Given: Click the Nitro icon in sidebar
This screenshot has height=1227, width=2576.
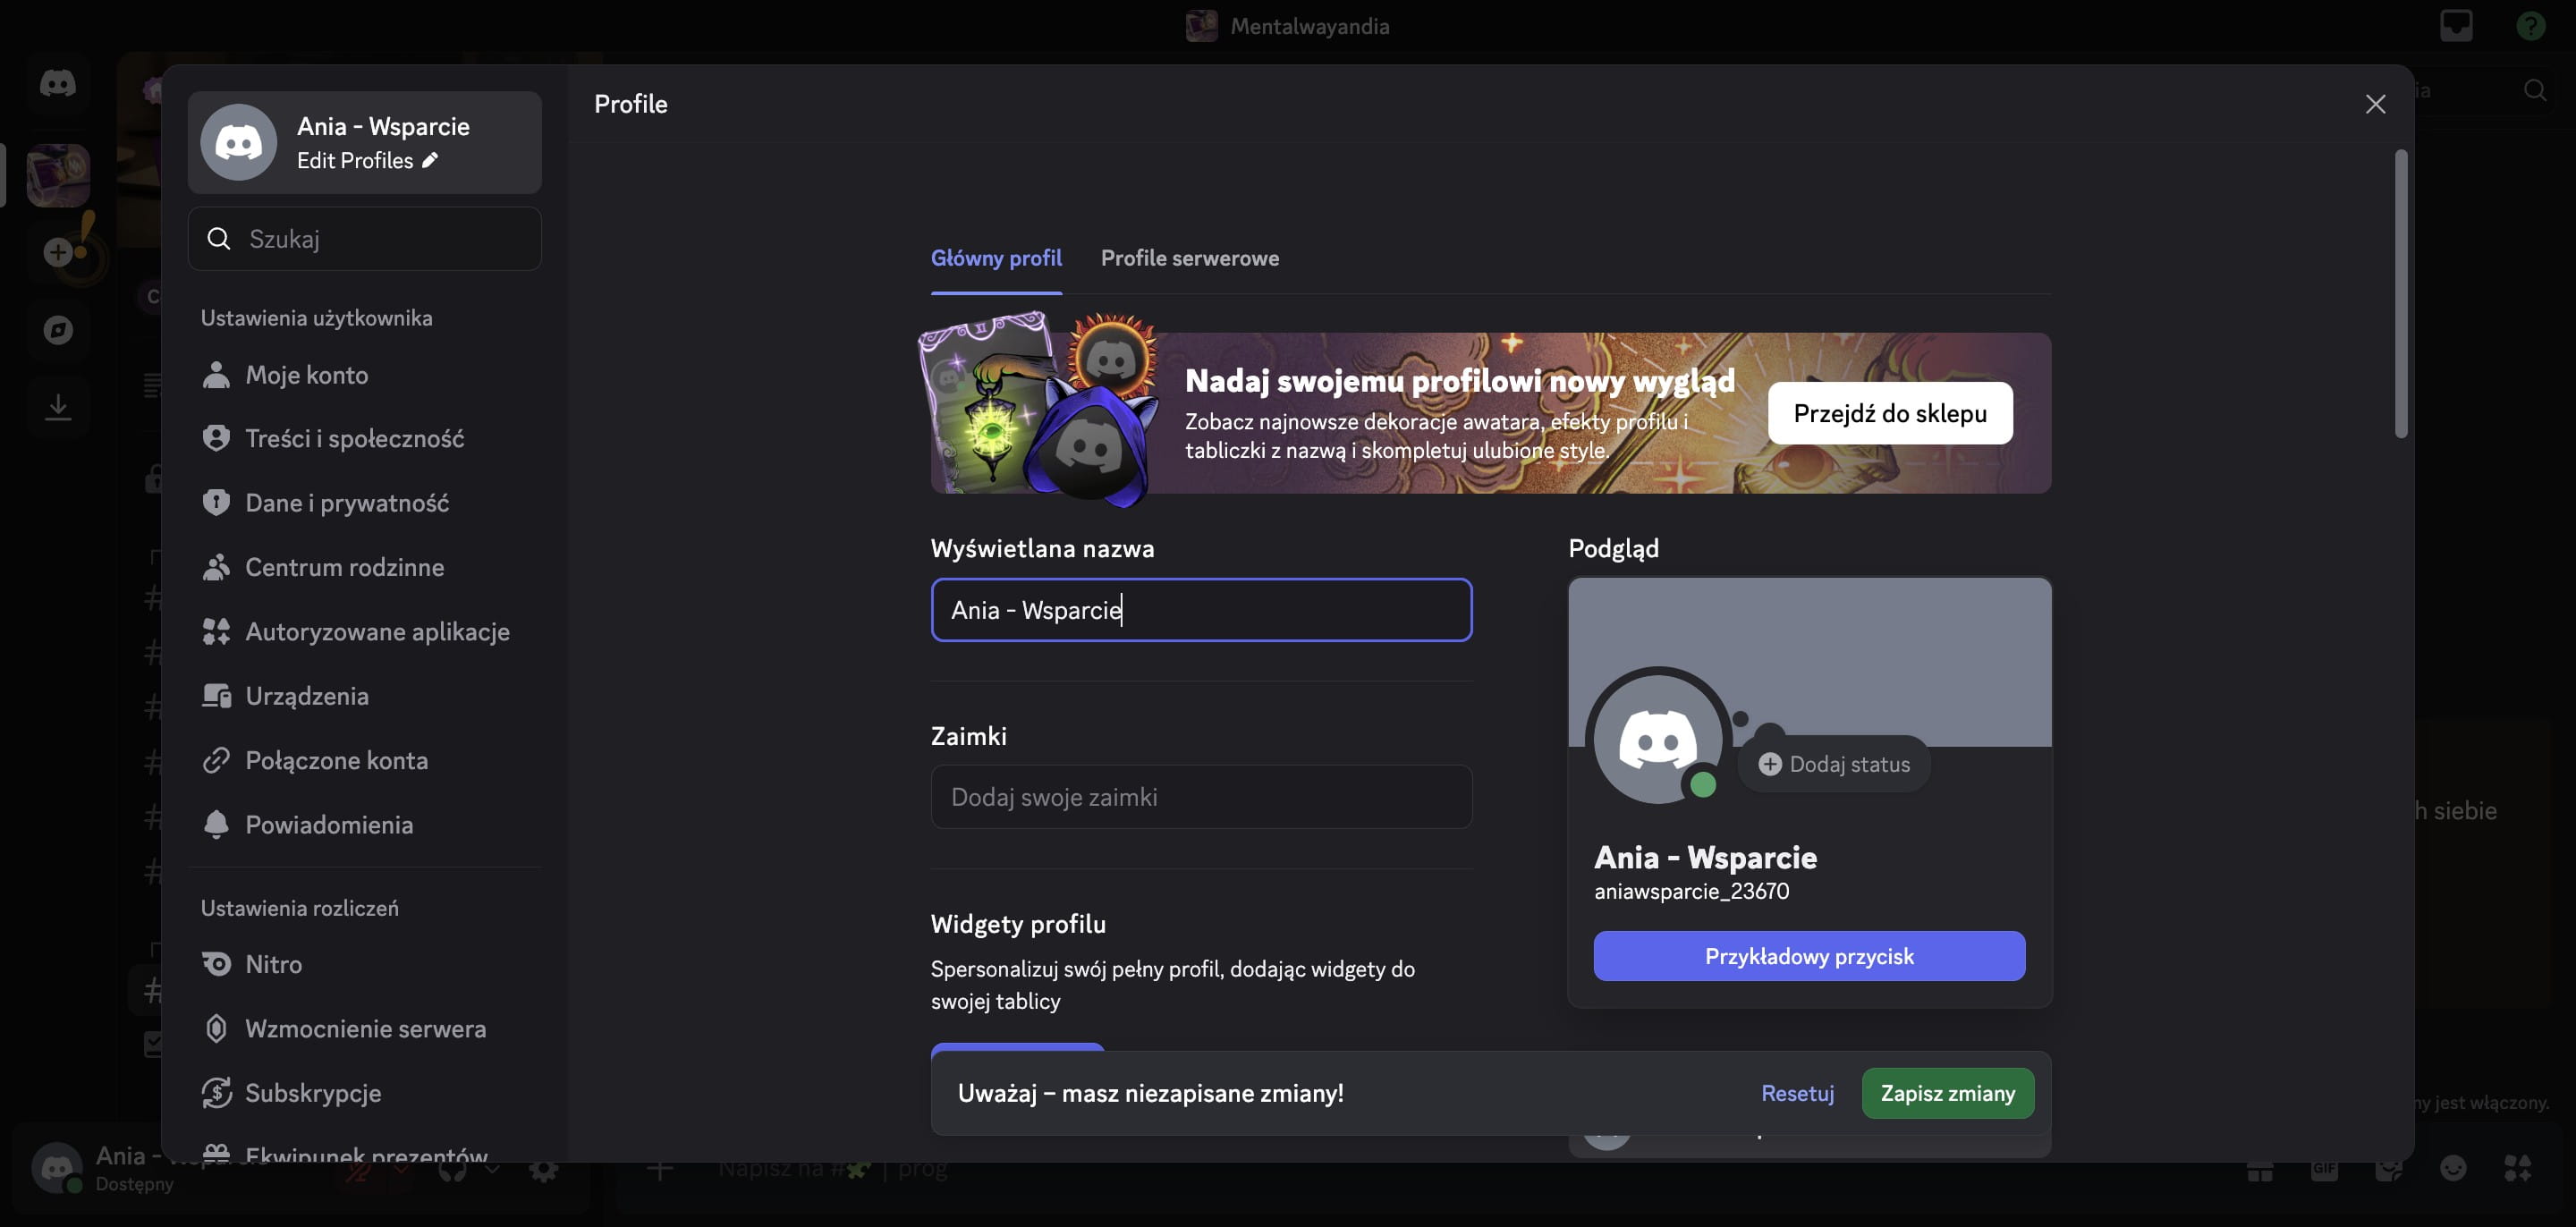Looking at the screenshot, I should 216,964.
